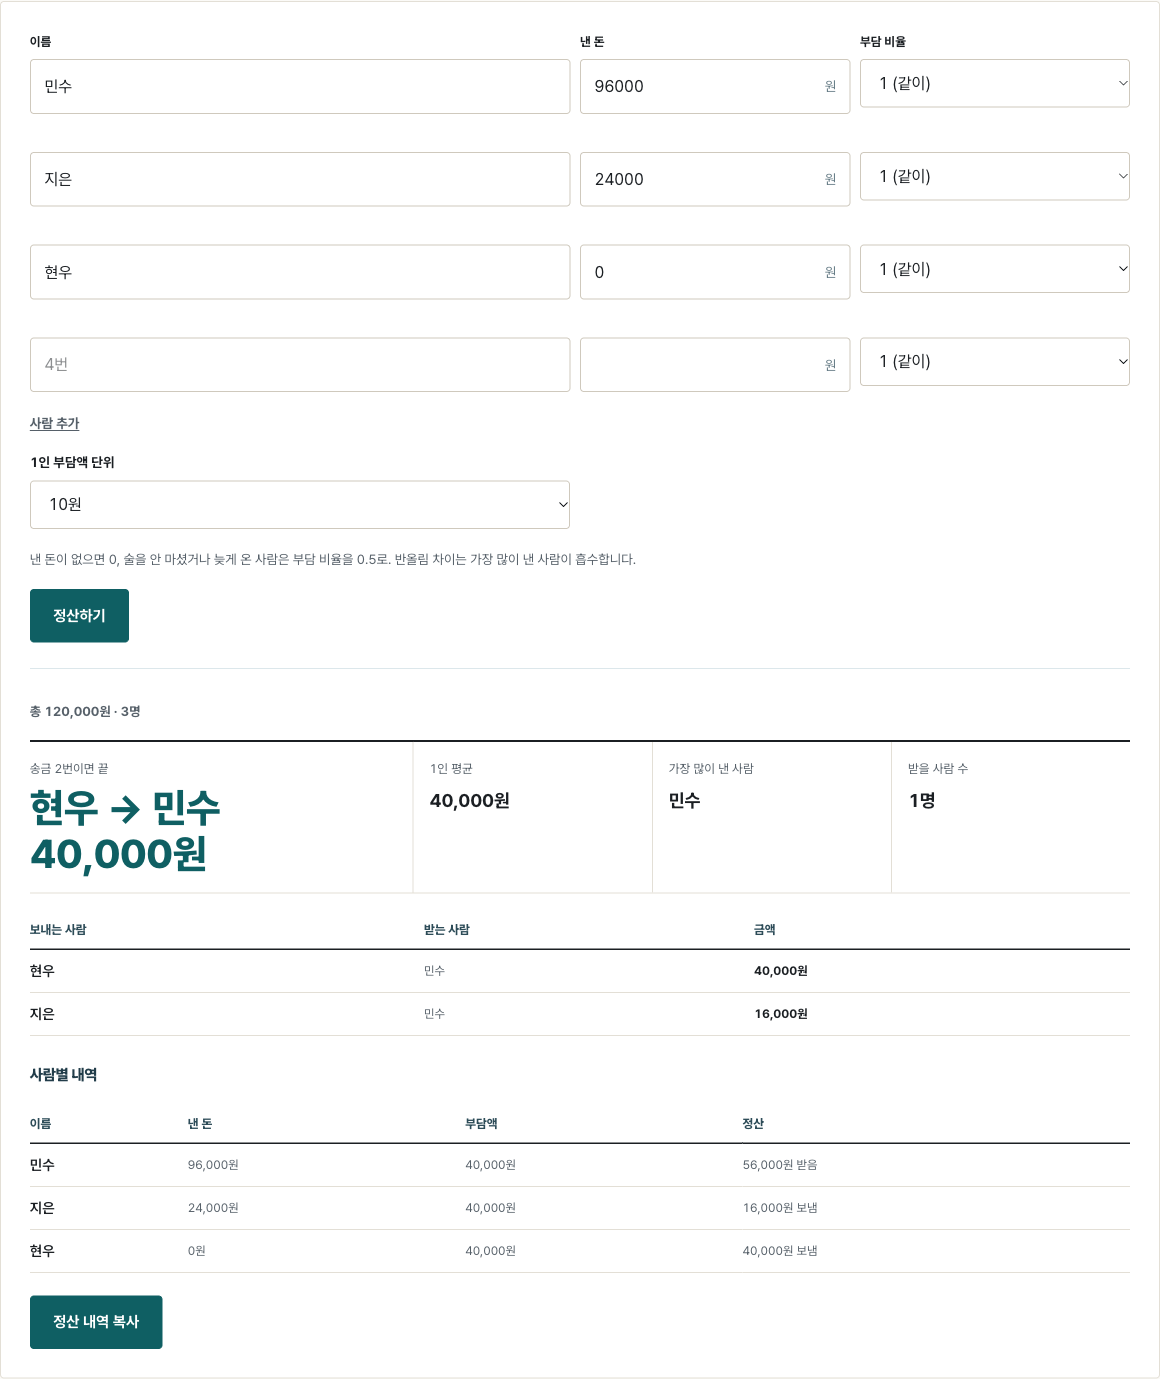Click the 56,000원 받음 cell
Viewport: 1160px width, 1379px height.
tap(780, 1165)
